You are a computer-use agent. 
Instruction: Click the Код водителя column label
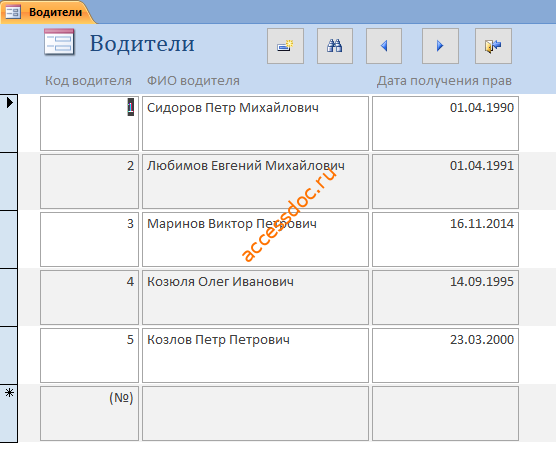(x=88, y=81)
